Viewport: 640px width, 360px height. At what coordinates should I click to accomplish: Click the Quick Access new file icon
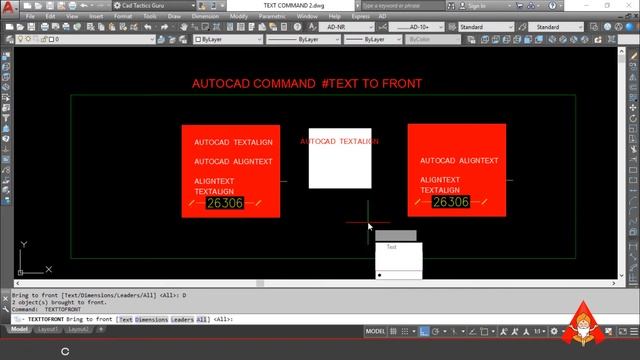[27, 6]
